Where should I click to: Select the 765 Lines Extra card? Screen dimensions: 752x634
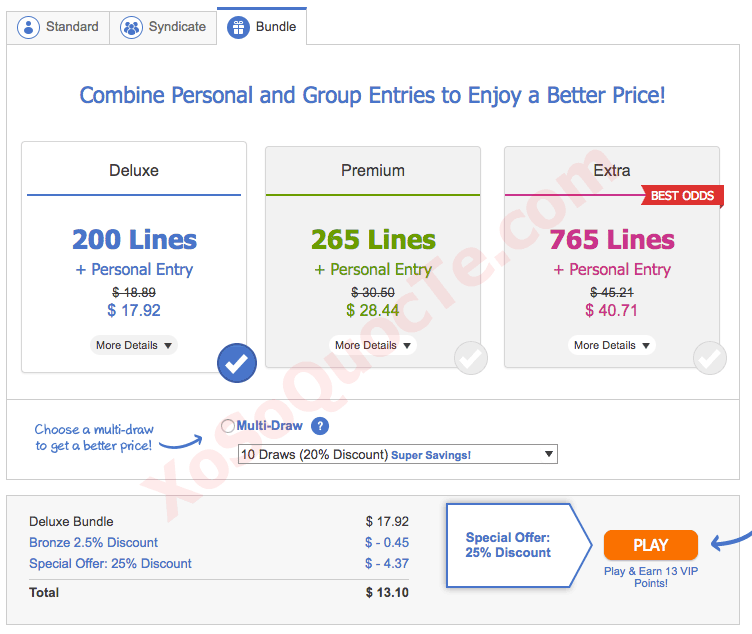coord(611,240)
